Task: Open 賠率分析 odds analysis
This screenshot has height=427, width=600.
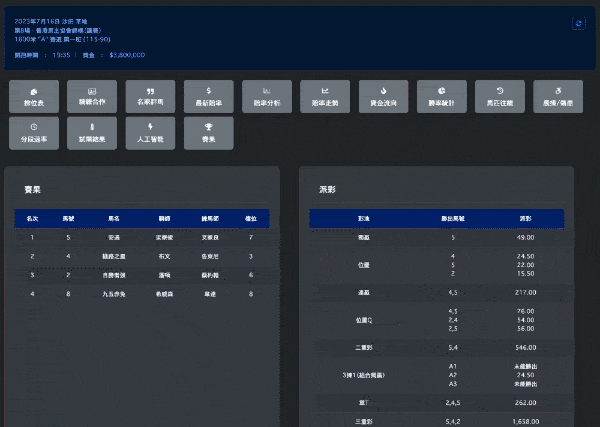Action: [267, 96]
